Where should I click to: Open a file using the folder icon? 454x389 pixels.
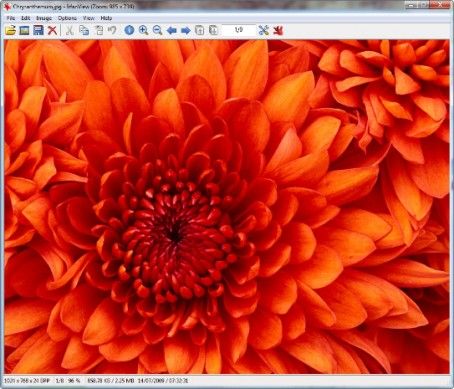click(11, 30)
